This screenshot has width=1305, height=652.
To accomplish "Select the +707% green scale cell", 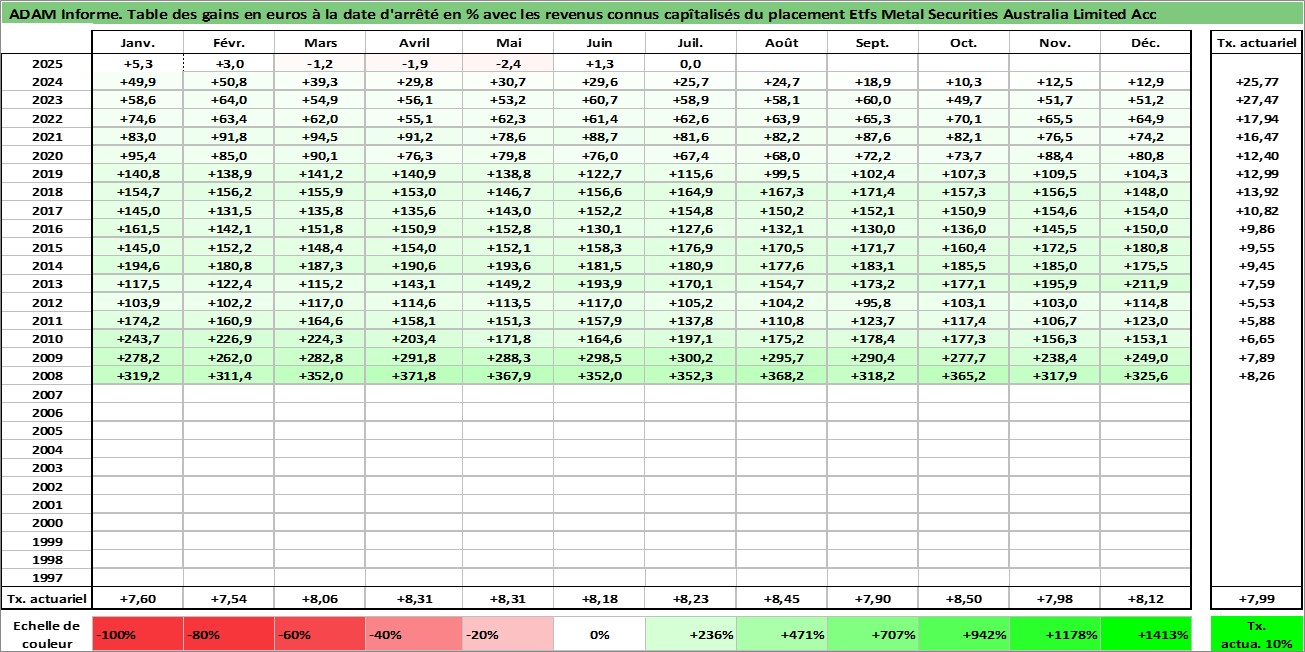I will click(x=873, y=634).
